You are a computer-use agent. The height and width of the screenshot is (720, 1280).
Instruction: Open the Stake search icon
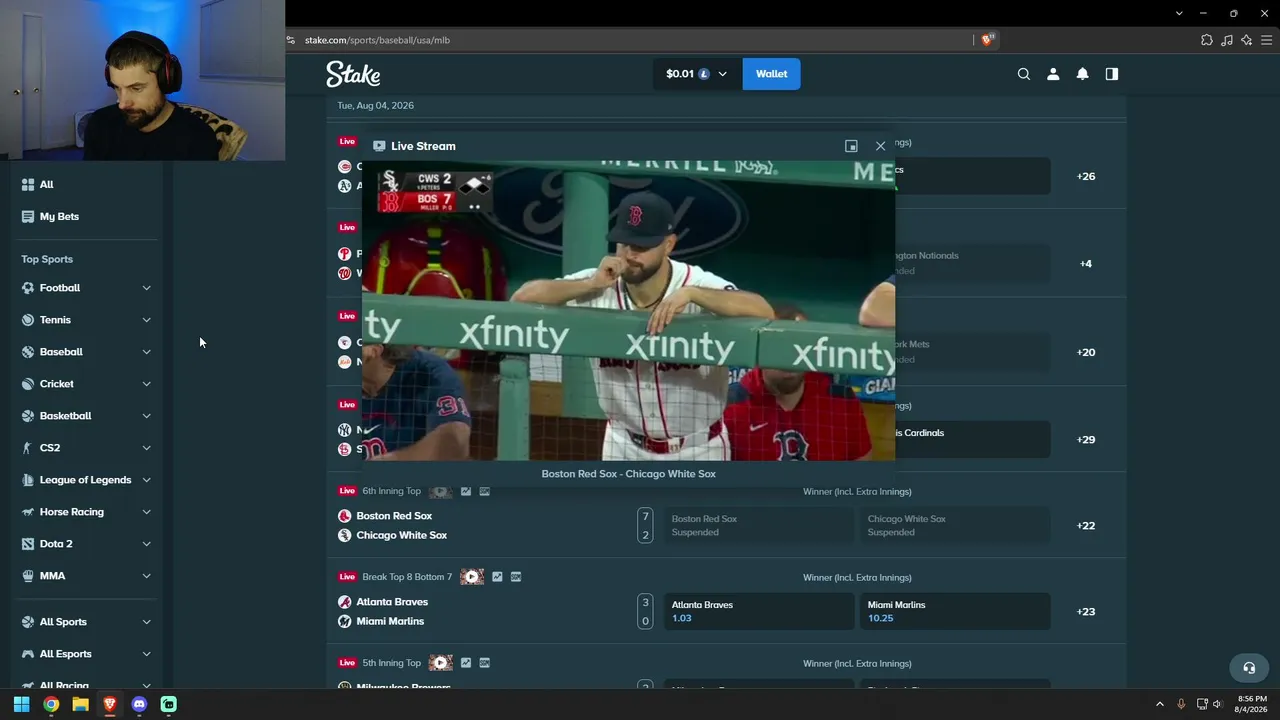pos(1023,74)
